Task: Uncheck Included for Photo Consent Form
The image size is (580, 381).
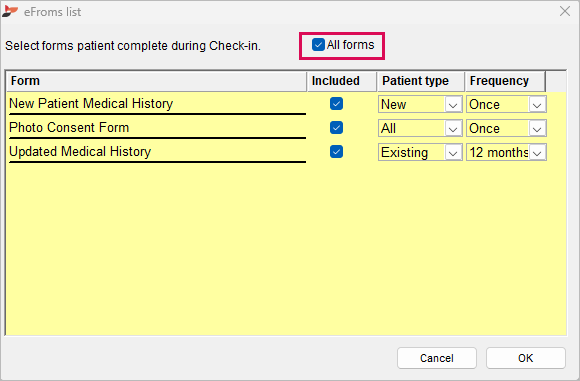Action: [x=336, y=128]
